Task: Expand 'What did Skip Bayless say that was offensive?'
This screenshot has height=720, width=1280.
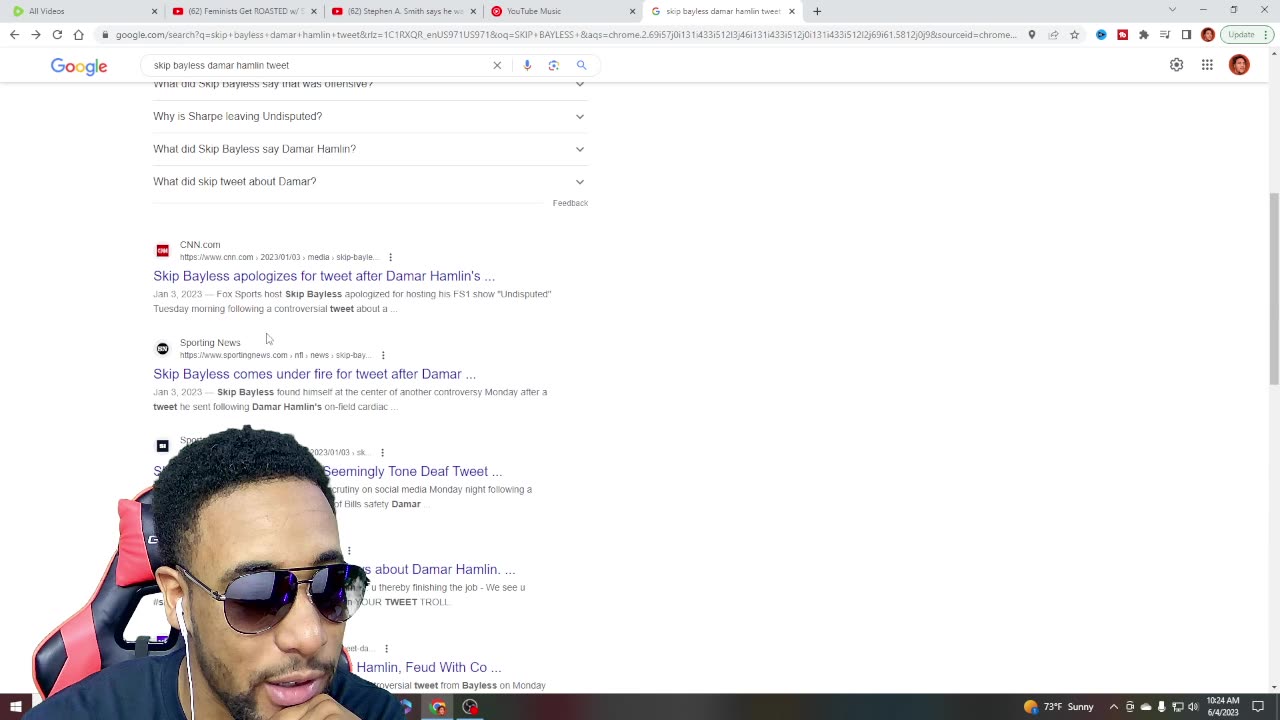Action: pos(370,87)
